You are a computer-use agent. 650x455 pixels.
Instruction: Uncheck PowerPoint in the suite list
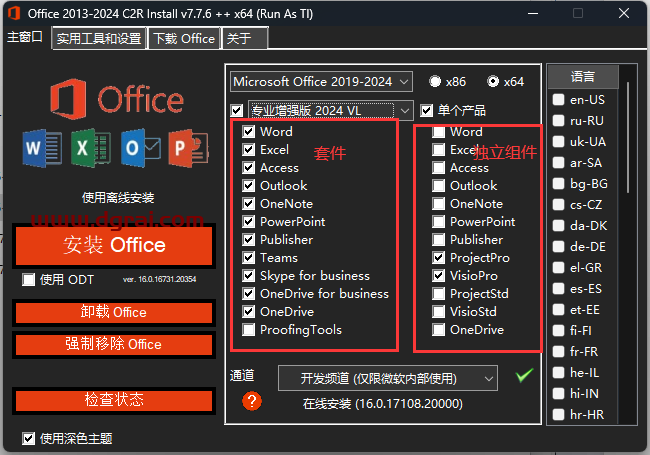[x=248, y=222]
